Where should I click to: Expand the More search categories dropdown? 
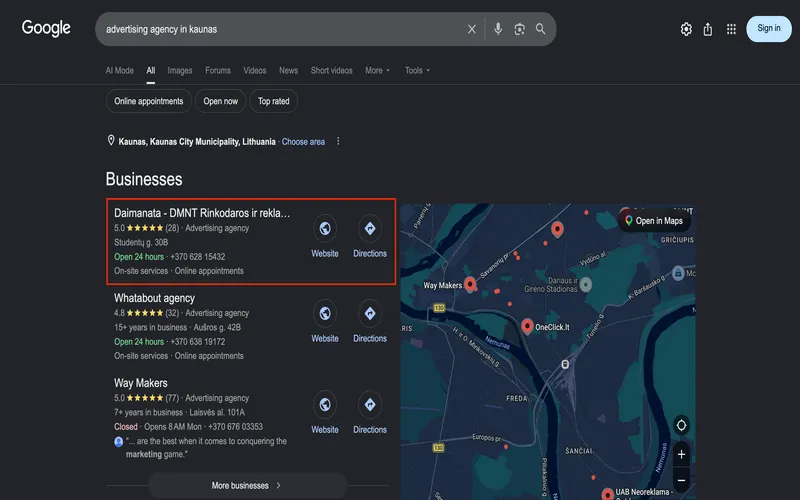pos(378,70)
